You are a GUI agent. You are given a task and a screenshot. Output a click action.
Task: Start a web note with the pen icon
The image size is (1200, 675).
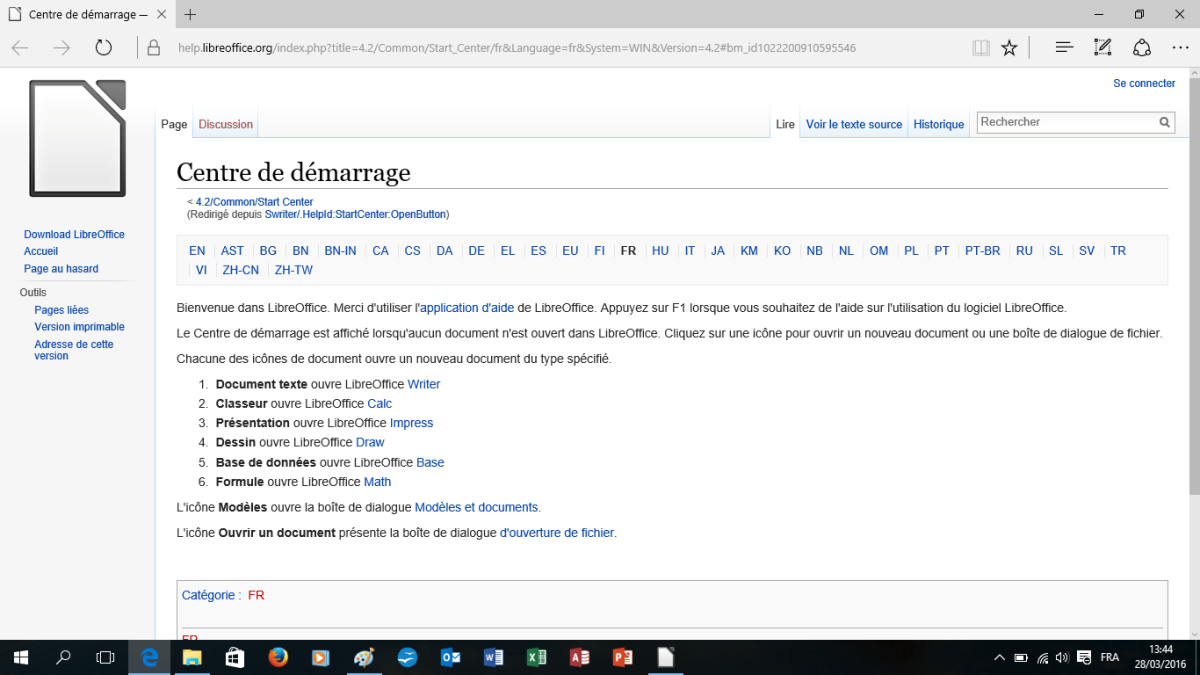coord(1102,47)
